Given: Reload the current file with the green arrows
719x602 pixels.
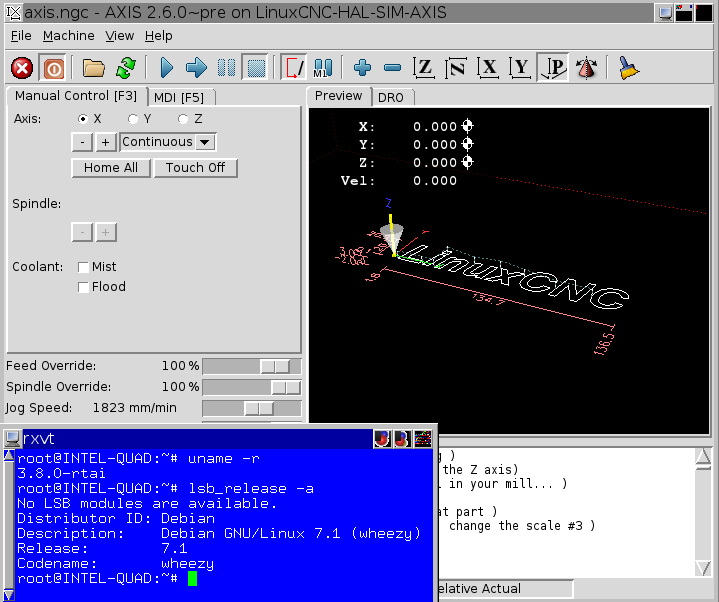Looking at the screenshot, I should point(126,68).
